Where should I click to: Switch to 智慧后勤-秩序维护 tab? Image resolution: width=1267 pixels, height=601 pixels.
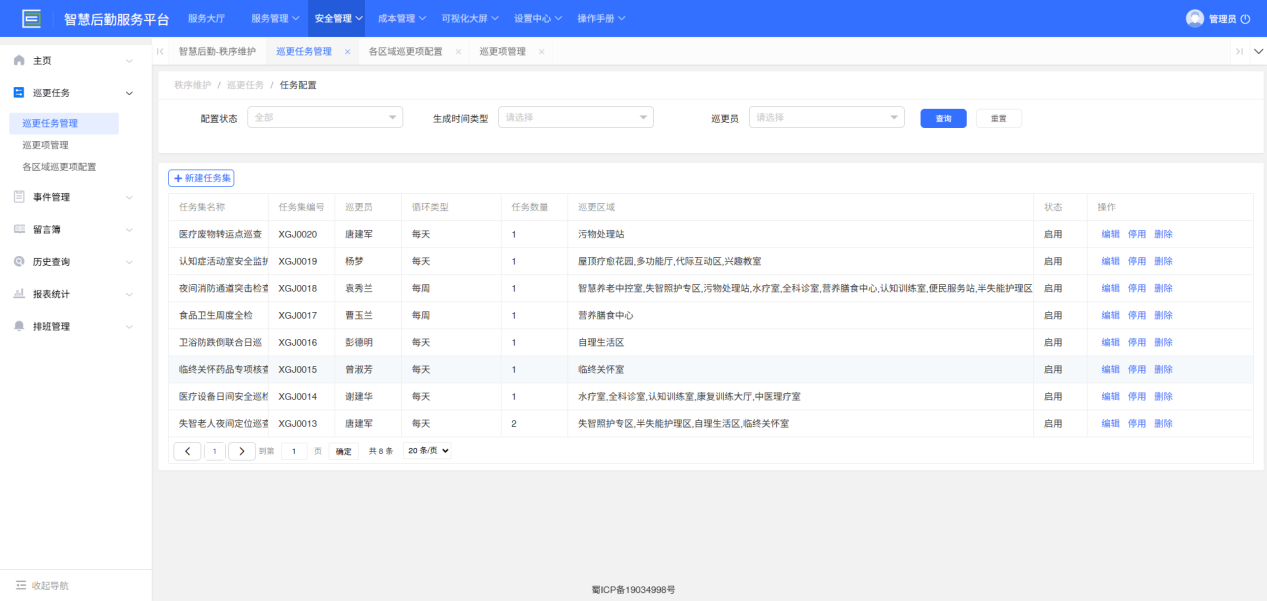click(x=217, y=51)
